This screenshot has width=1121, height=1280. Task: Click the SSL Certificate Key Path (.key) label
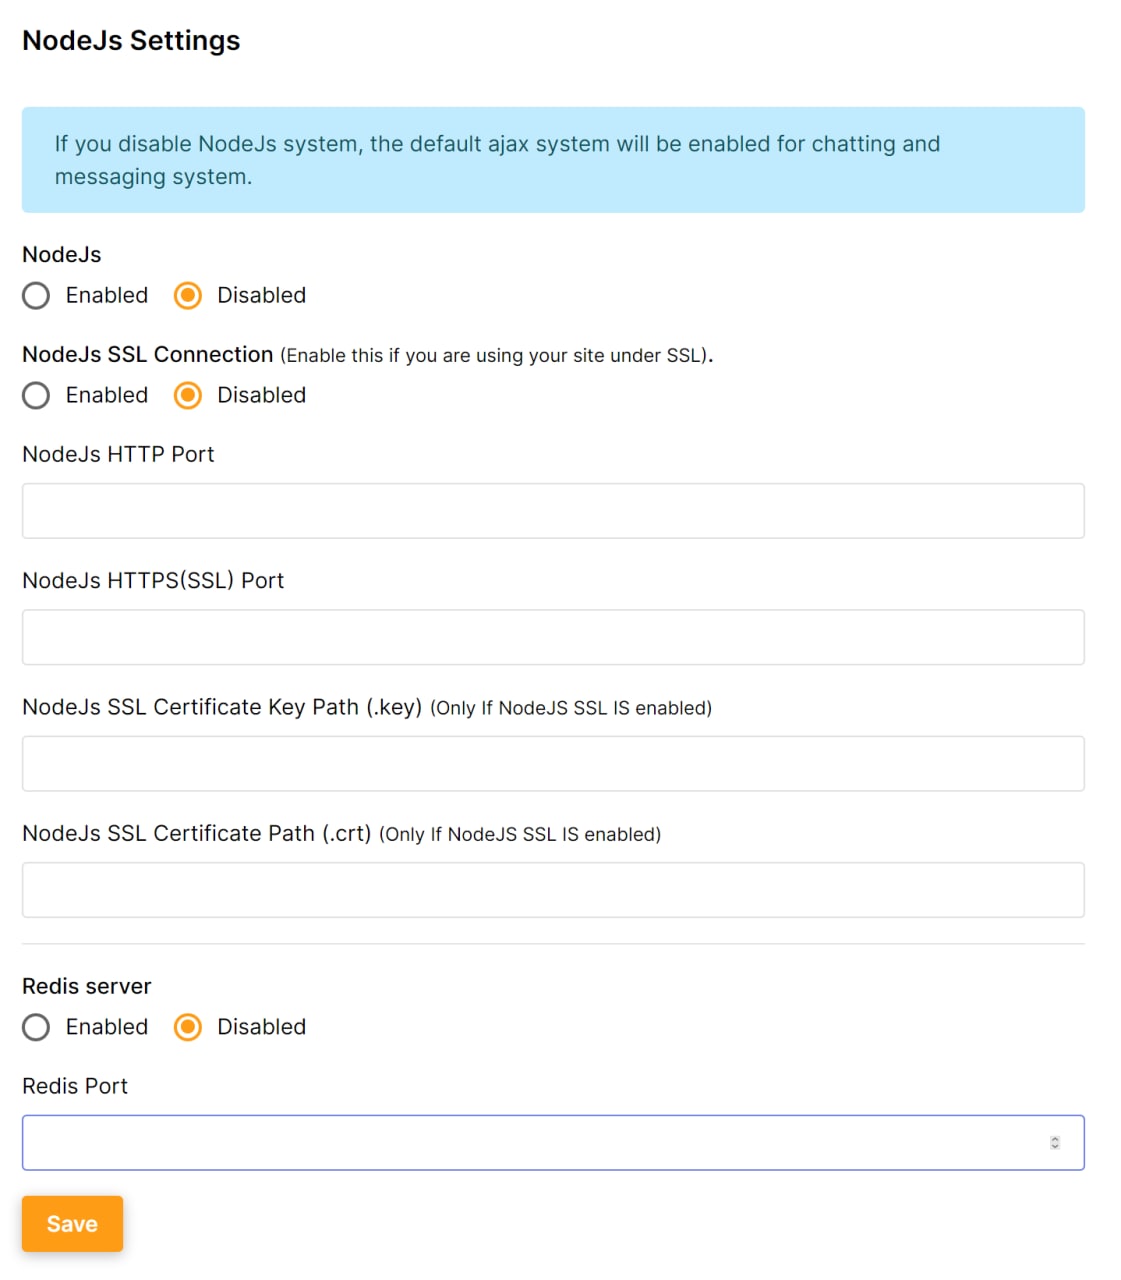click(x=222, y=707)
